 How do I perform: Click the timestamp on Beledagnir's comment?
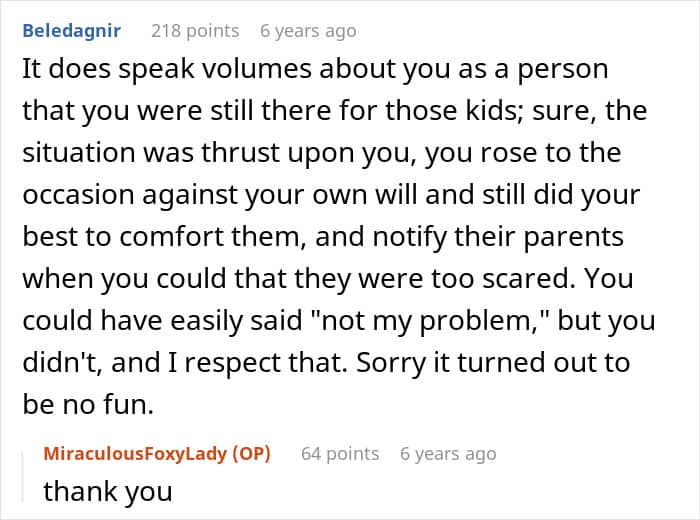[x=307, y=31]
